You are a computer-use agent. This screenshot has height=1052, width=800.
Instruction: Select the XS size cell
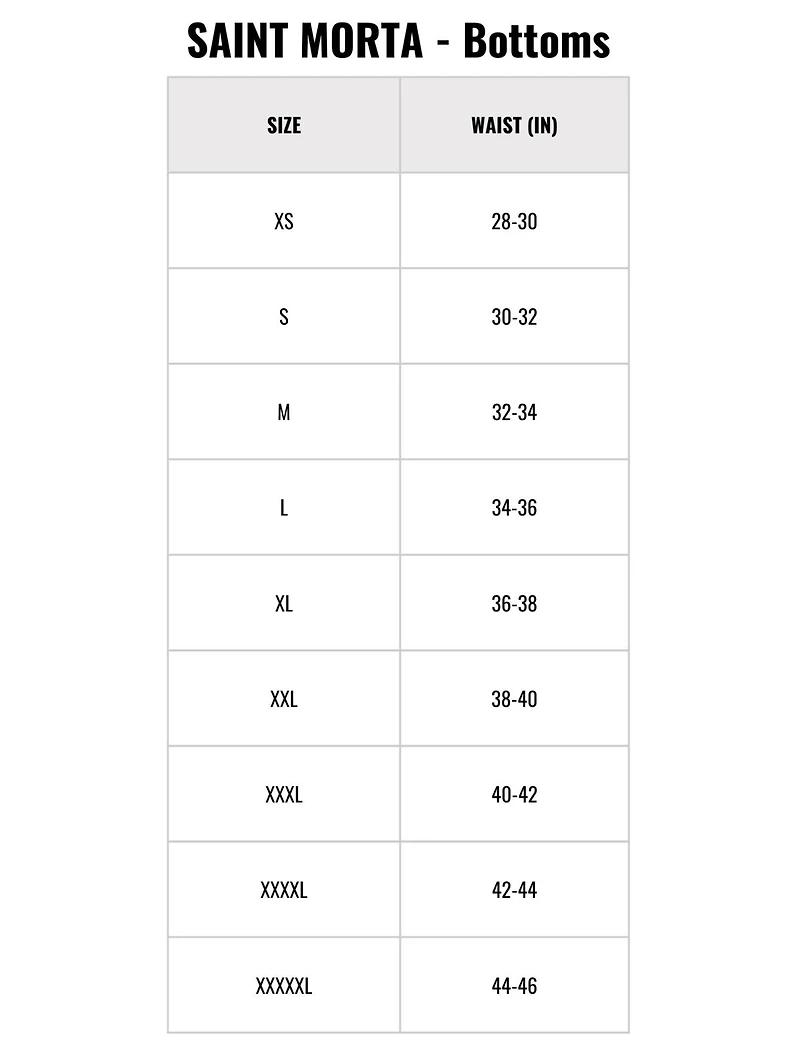point(284,221)
